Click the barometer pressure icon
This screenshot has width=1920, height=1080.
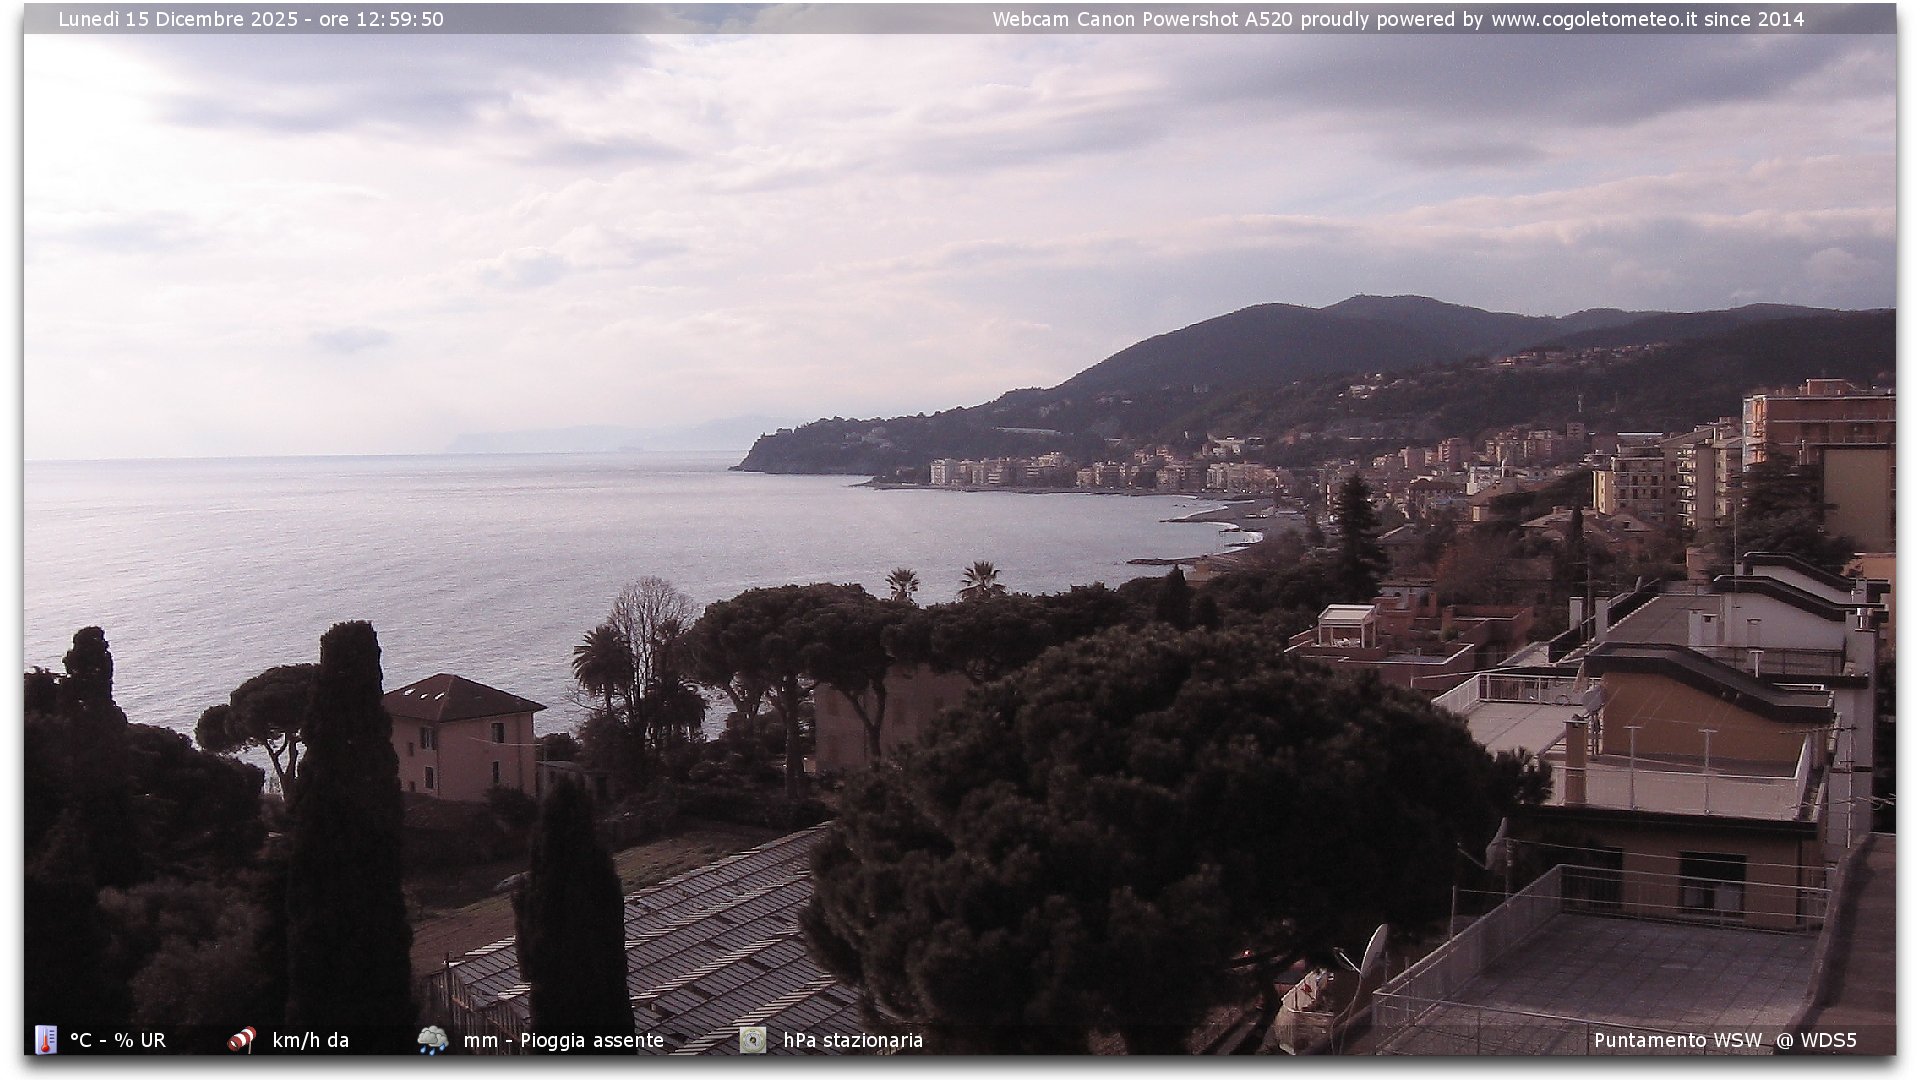pyautogui.click(x=752, y=1040)
